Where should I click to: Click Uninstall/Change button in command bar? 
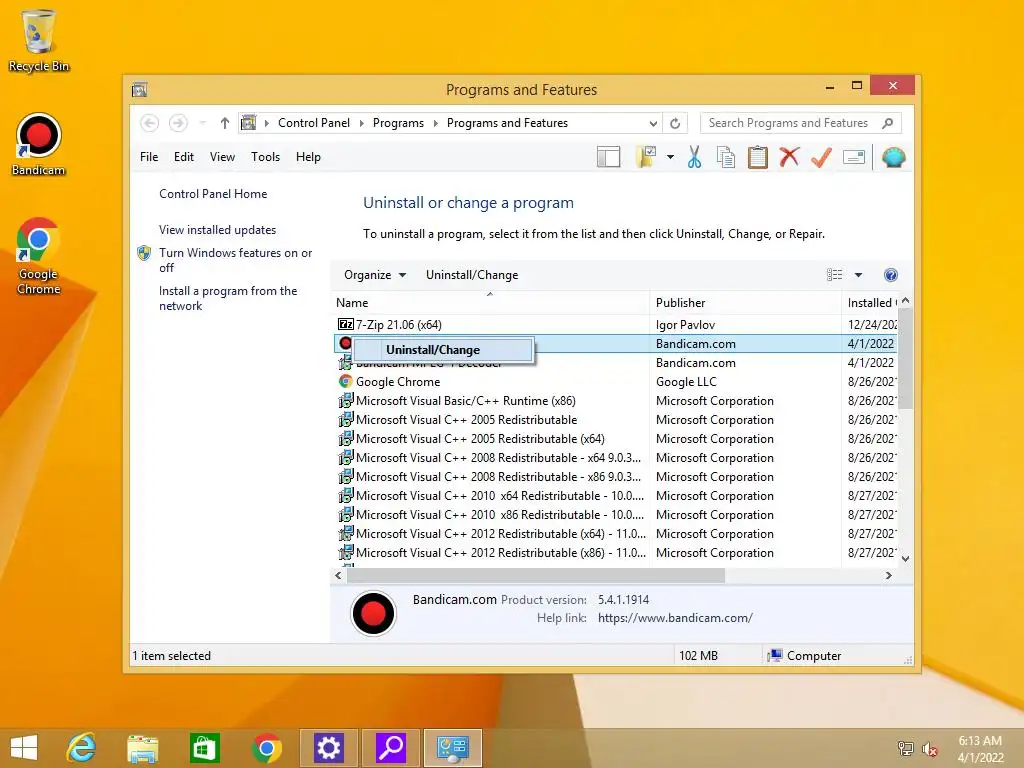pos(472,275)
